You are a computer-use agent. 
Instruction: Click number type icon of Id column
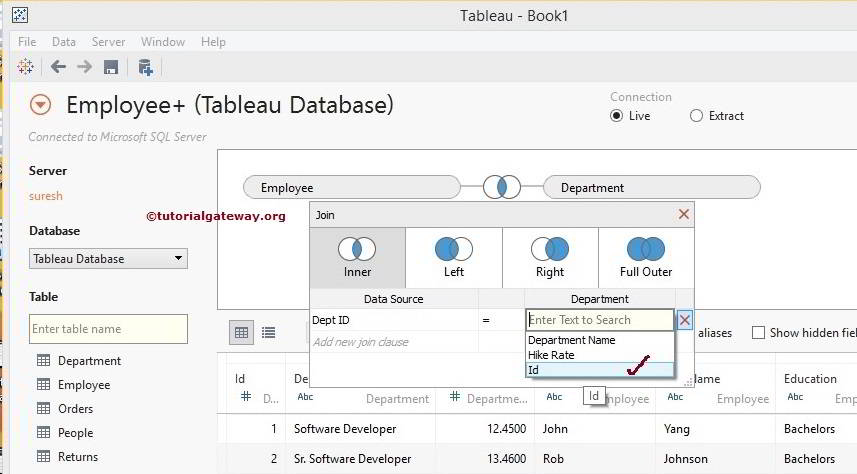point(246,396)
